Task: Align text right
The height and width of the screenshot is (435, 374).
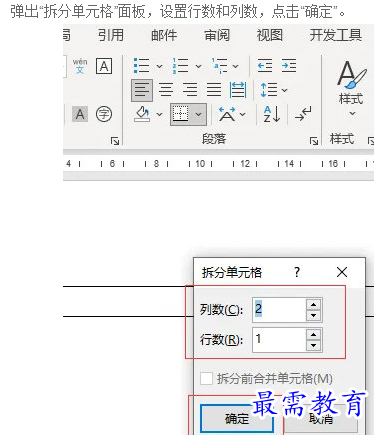Action: coord(190,90)
